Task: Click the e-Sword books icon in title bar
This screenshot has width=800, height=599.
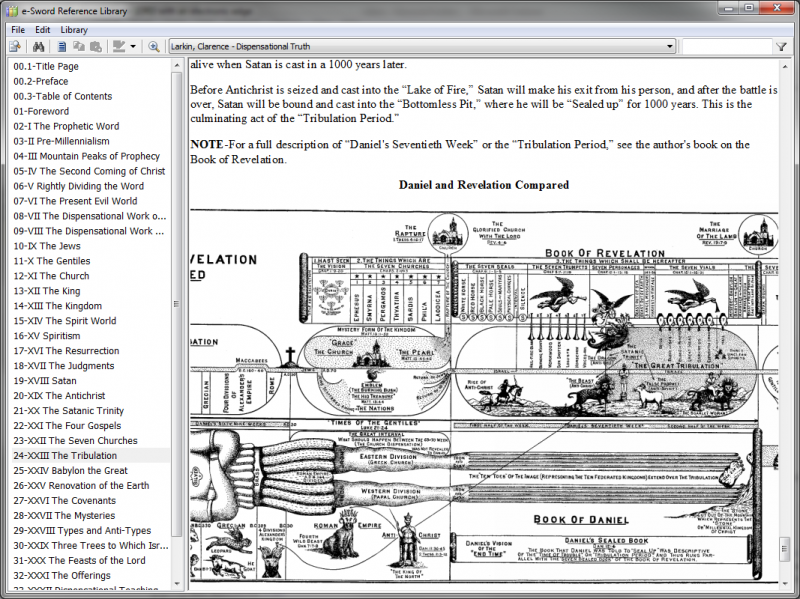Action: pyautogui.click(x=12, y=11)
